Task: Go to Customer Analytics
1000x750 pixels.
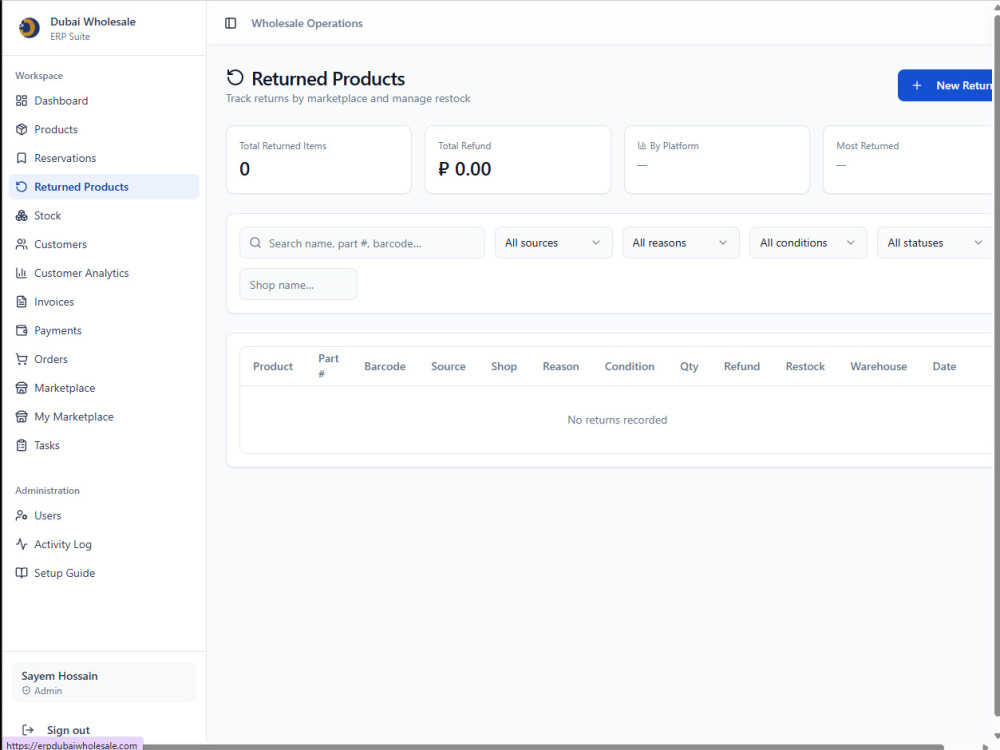Action: point(104,273)
